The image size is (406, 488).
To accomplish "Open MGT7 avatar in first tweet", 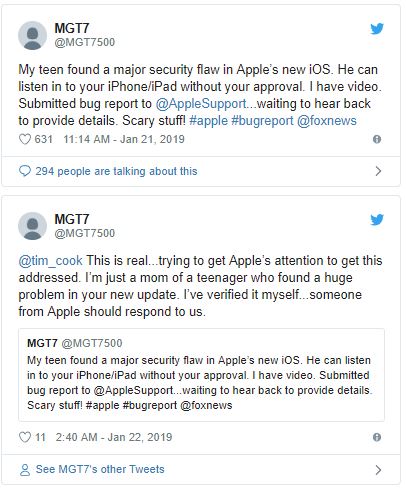I will 32,36.
